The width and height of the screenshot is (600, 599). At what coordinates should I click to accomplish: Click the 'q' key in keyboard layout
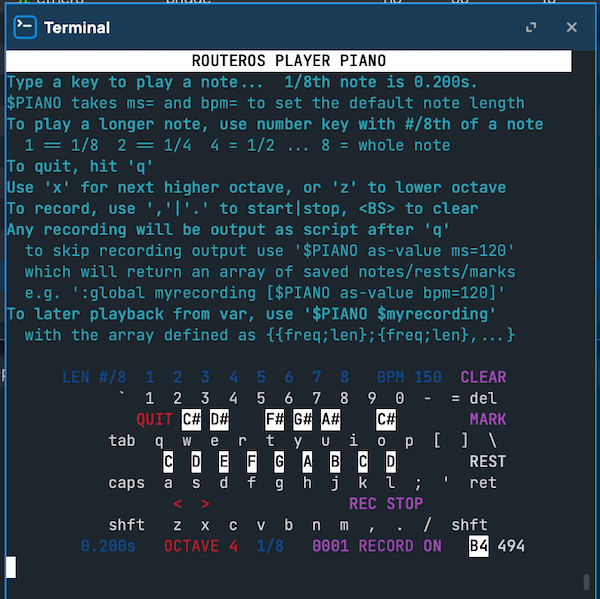(x=159, y=441)
